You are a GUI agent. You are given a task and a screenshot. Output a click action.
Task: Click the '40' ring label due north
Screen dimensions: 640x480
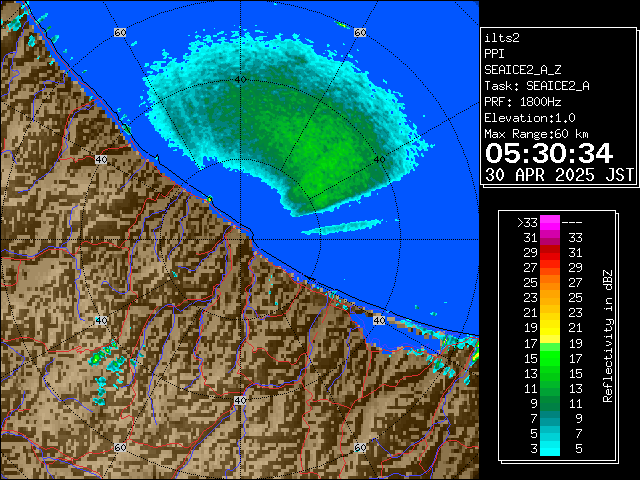click(x=240, y=80)
